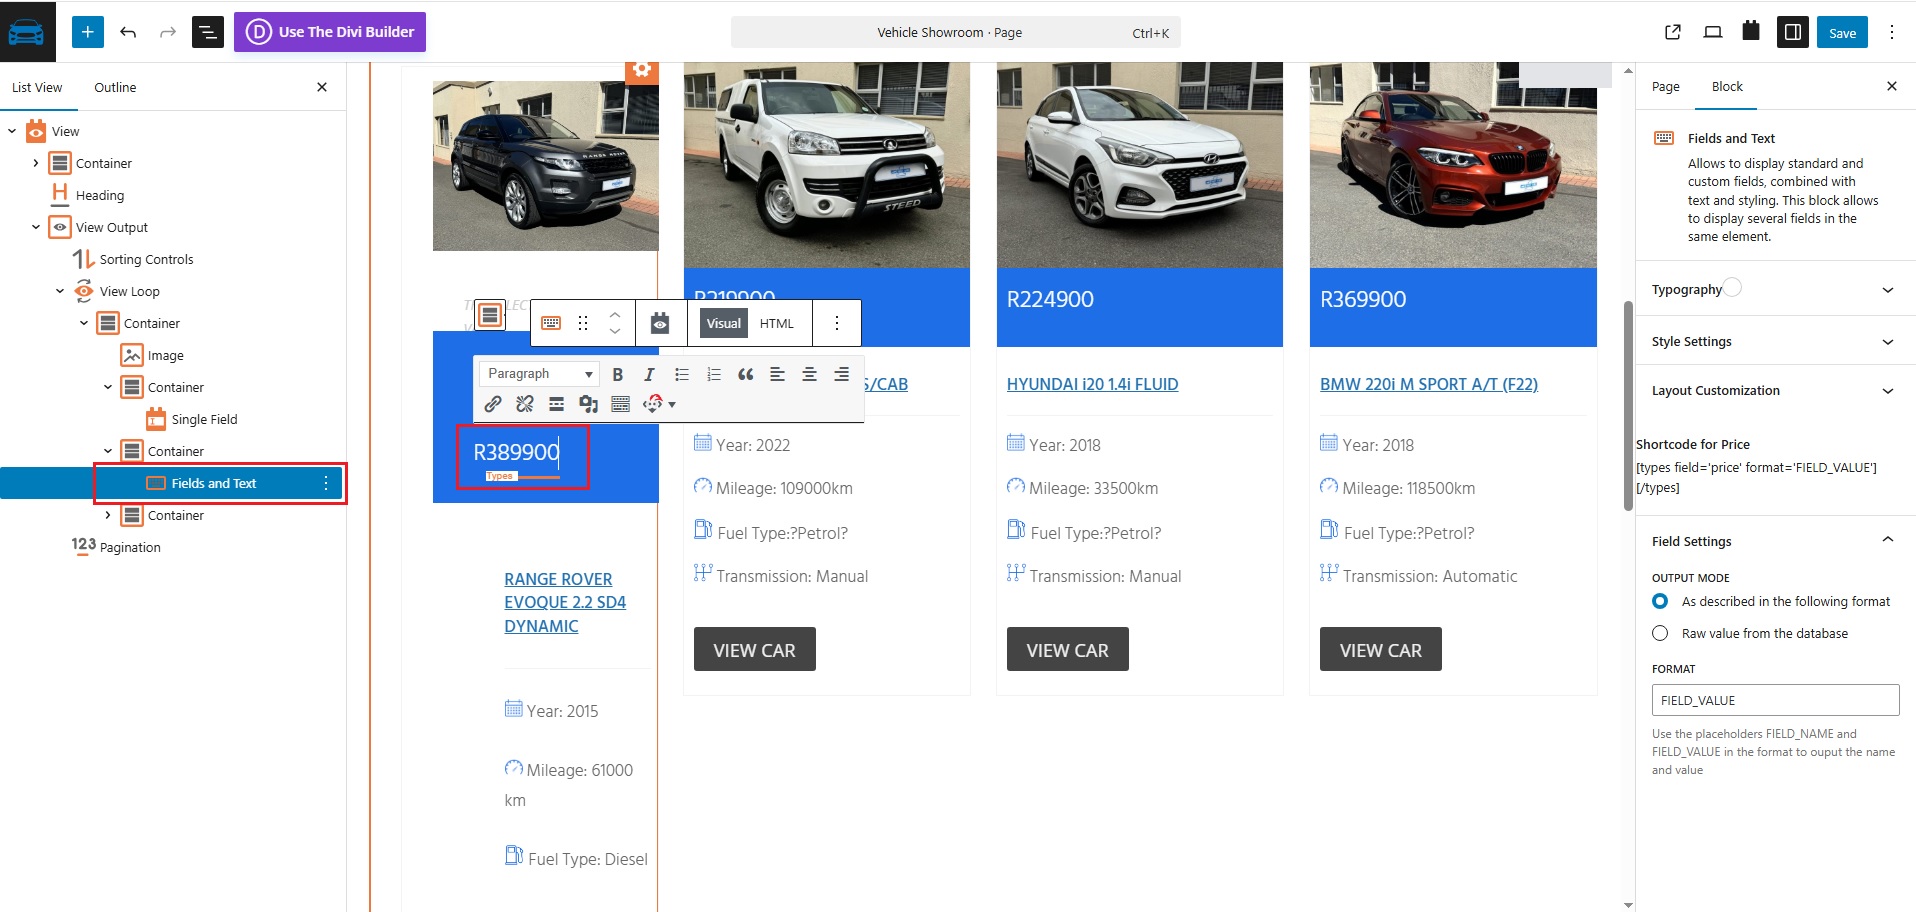
Task: Toggle the settings sidebar panel icon
Action: [1793, 32]
